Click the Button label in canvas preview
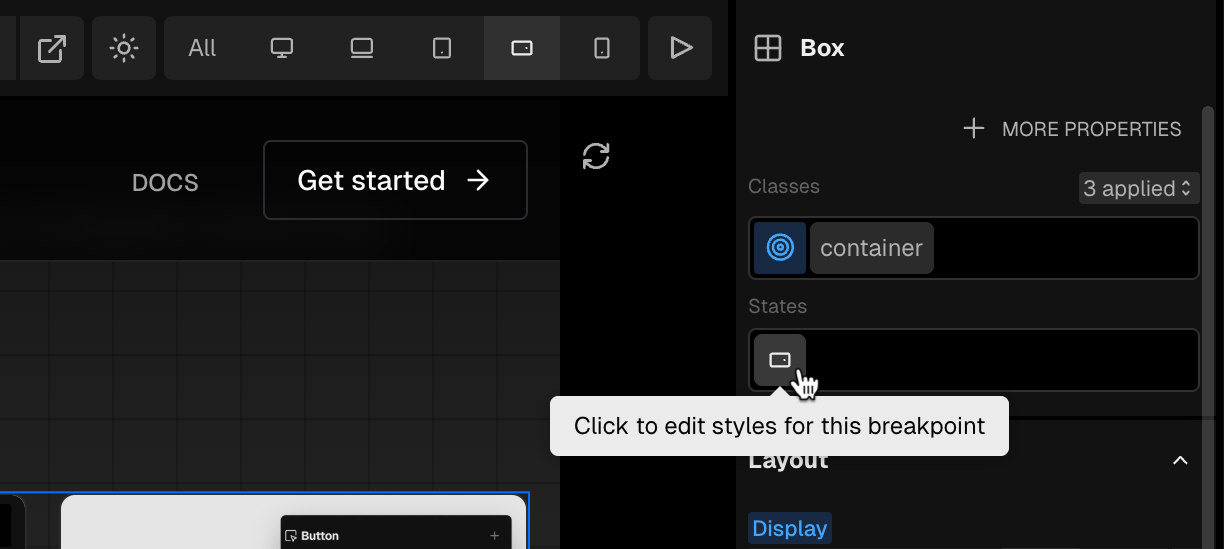This screenshot has width=1224, height=549. click(320, 536)
